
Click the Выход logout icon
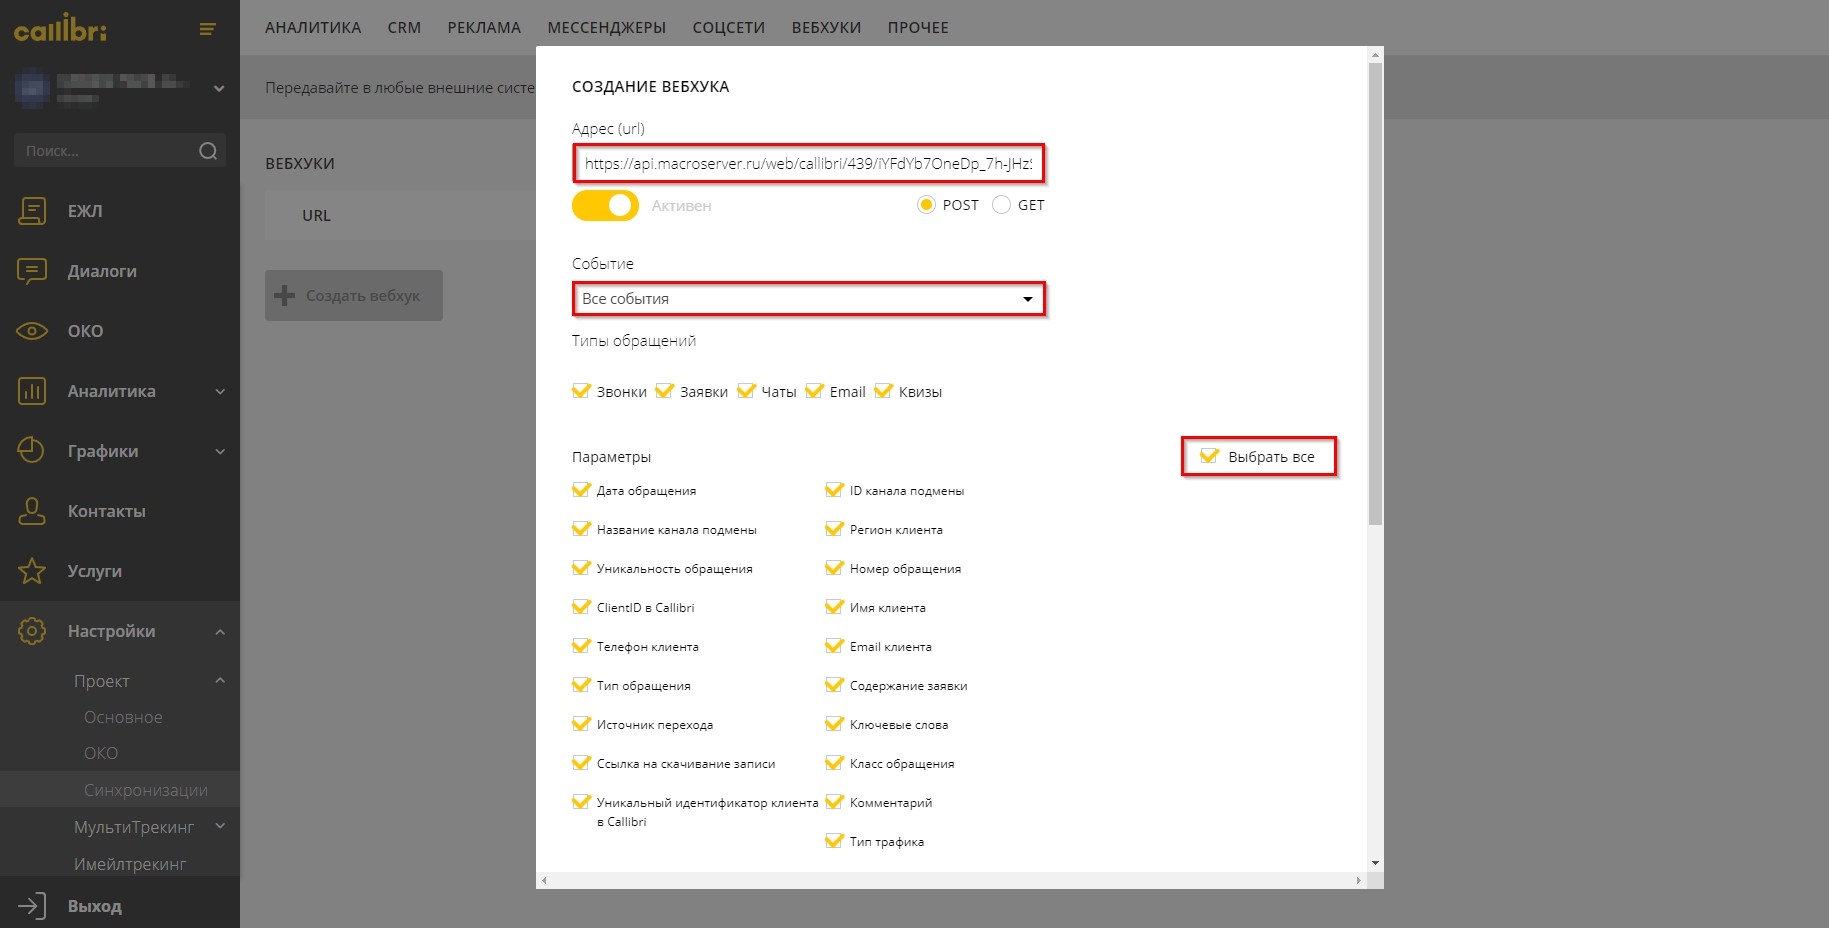point(32,906)
